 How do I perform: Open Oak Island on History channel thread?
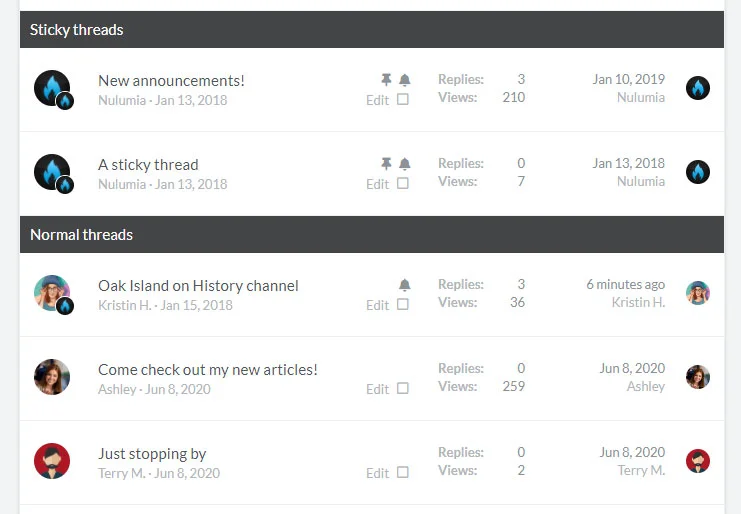[x=198, y=285]
